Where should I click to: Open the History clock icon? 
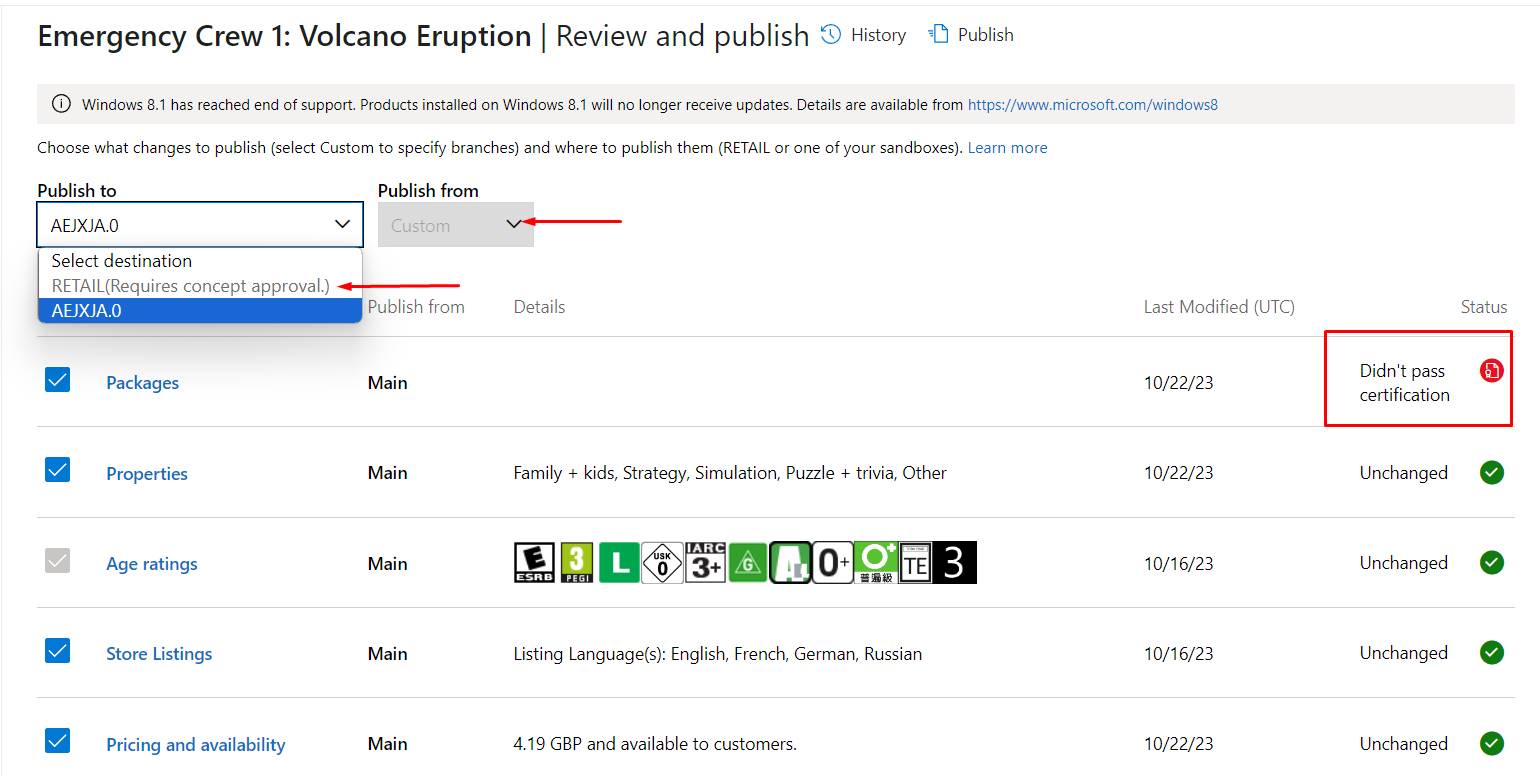[831, 35]
